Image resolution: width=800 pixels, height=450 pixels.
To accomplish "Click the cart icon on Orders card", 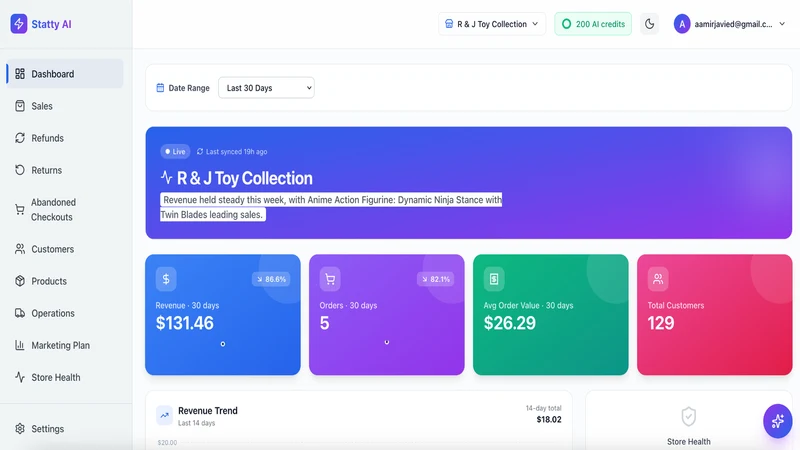I will [x=330, y=279].
